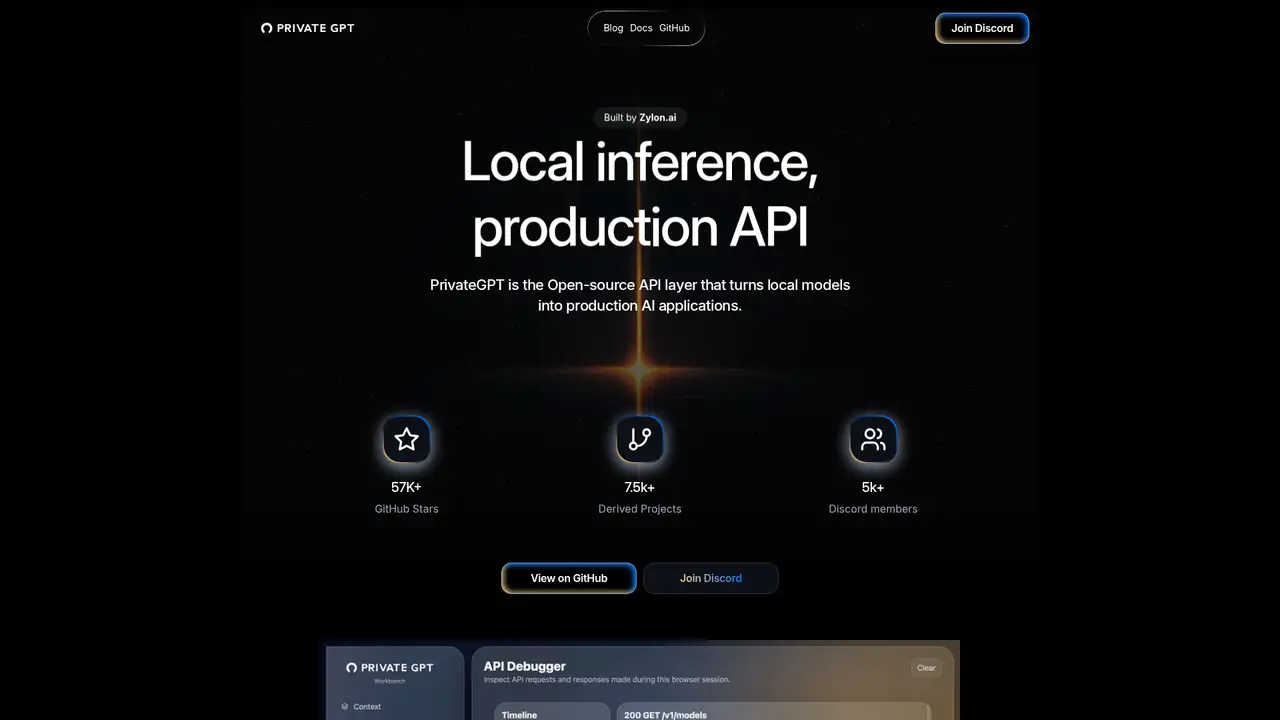The width and height of the screenshot is (1280, 720).
Task: Click the 7.5k+ derived projects count
Action: click(640, 487)
